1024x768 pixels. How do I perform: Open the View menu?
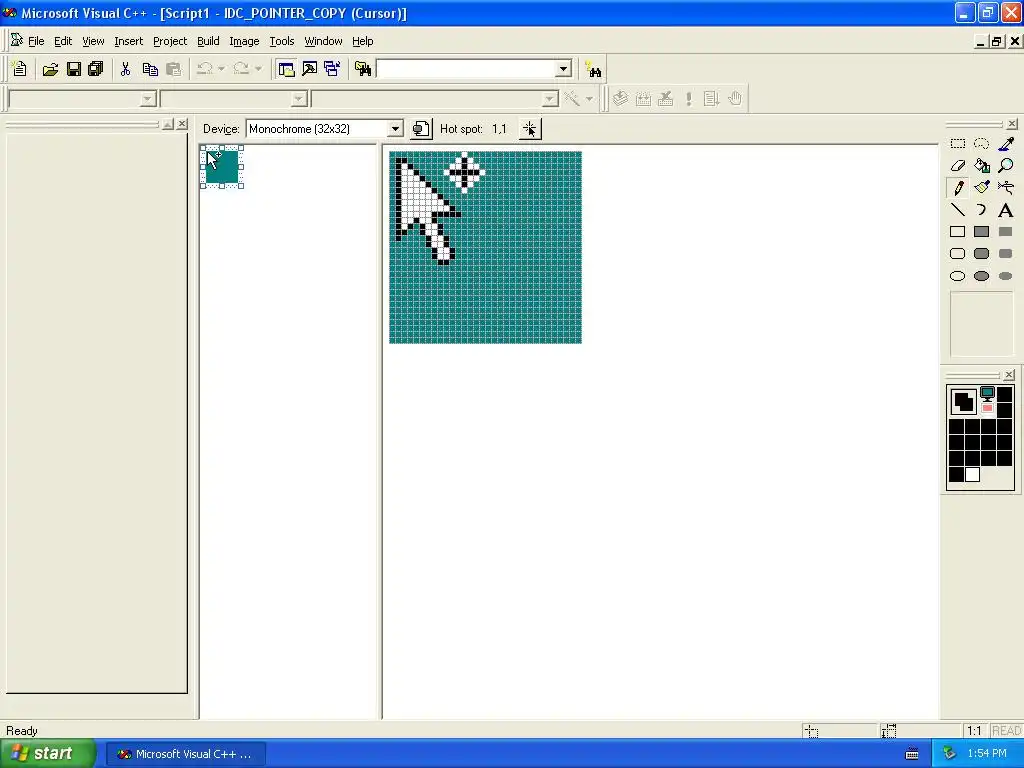[x=93, y=41]
